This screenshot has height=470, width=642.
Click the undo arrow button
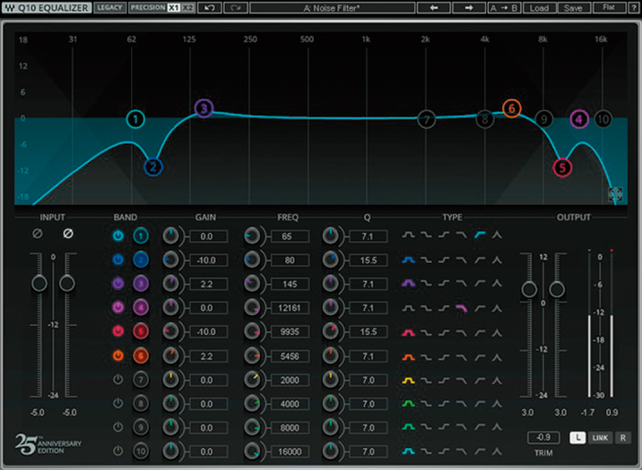tap(210, 8)
